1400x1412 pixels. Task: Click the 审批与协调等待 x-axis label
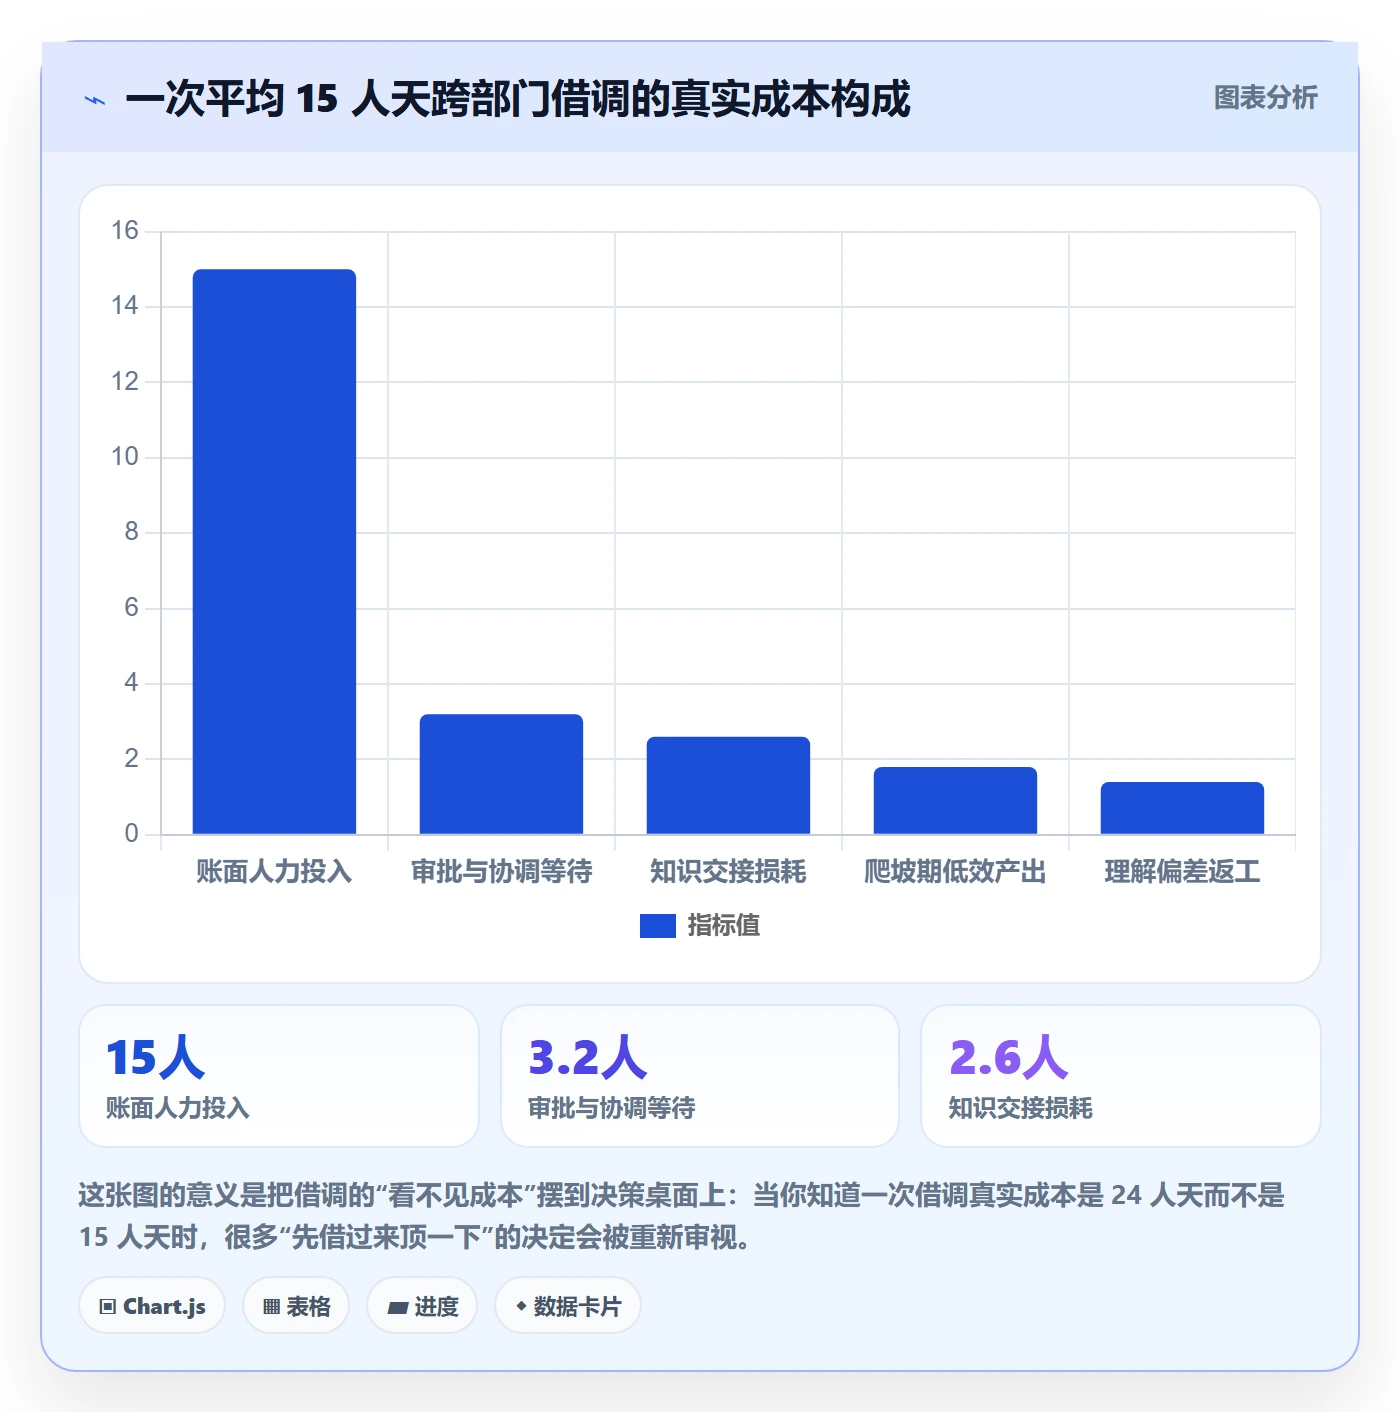501,872
